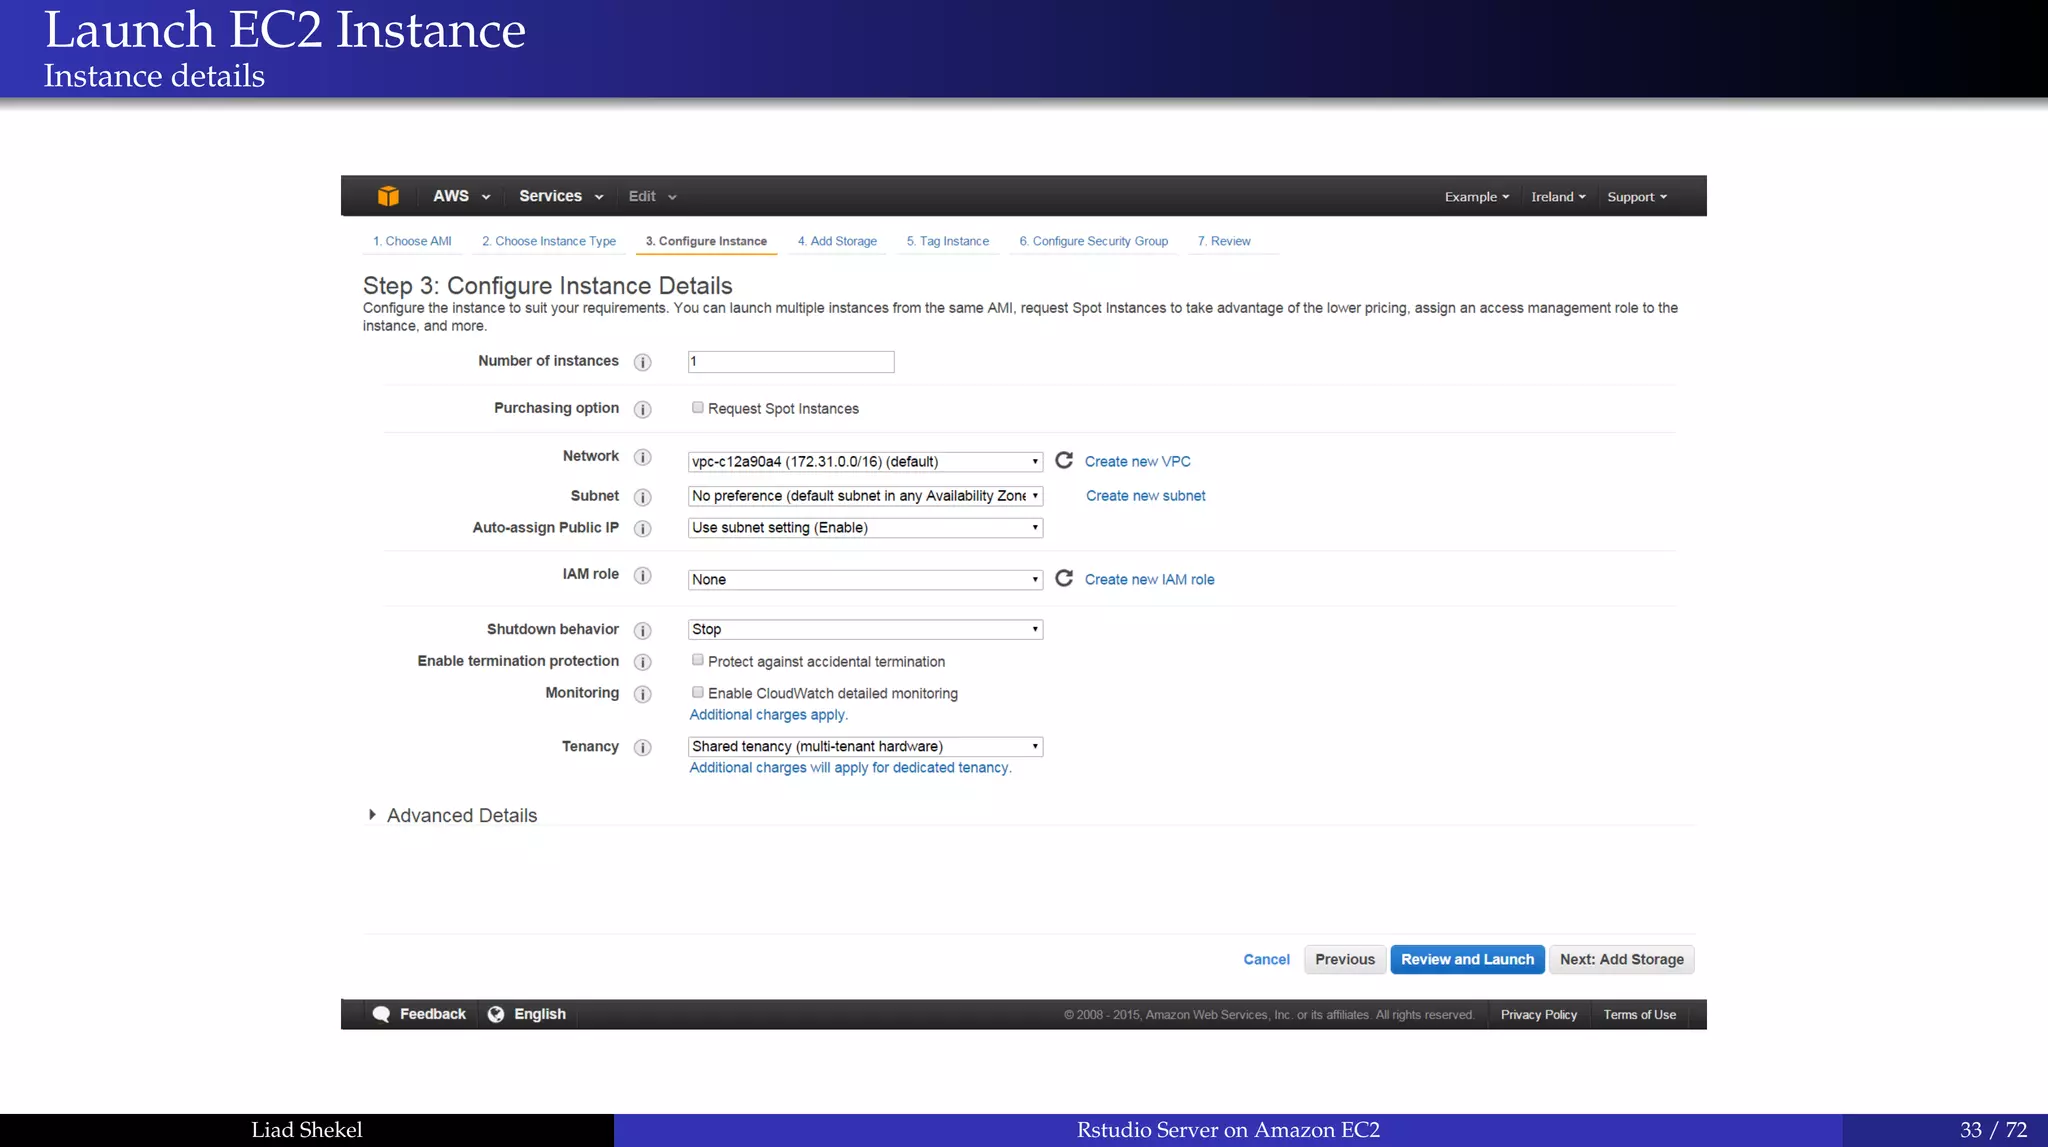2048x1147 pixels.
Task: Go to 7. Review tab
Action: click(1224, 241)
